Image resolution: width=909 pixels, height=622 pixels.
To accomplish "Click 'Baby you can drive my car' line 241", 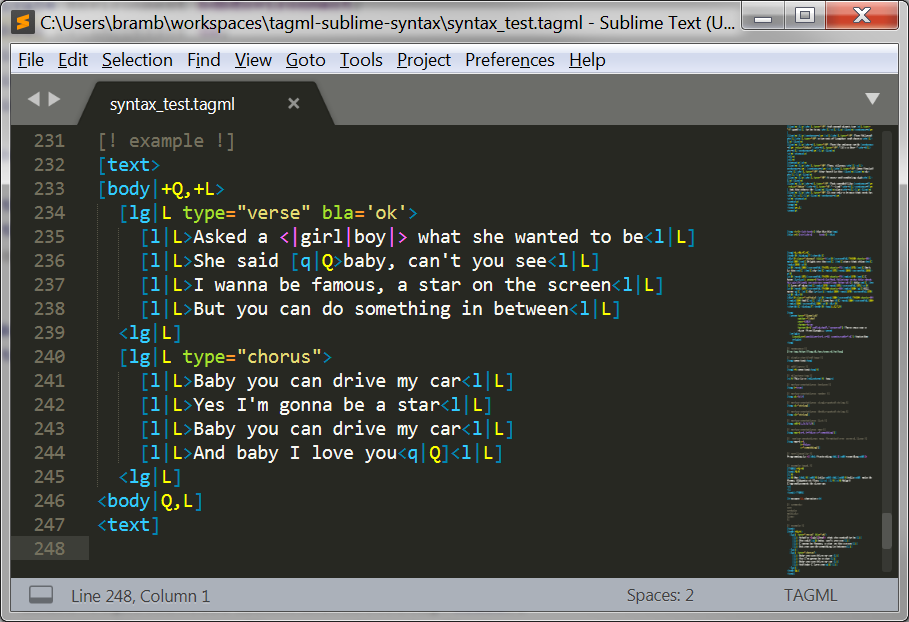I will tap(327, 381).
